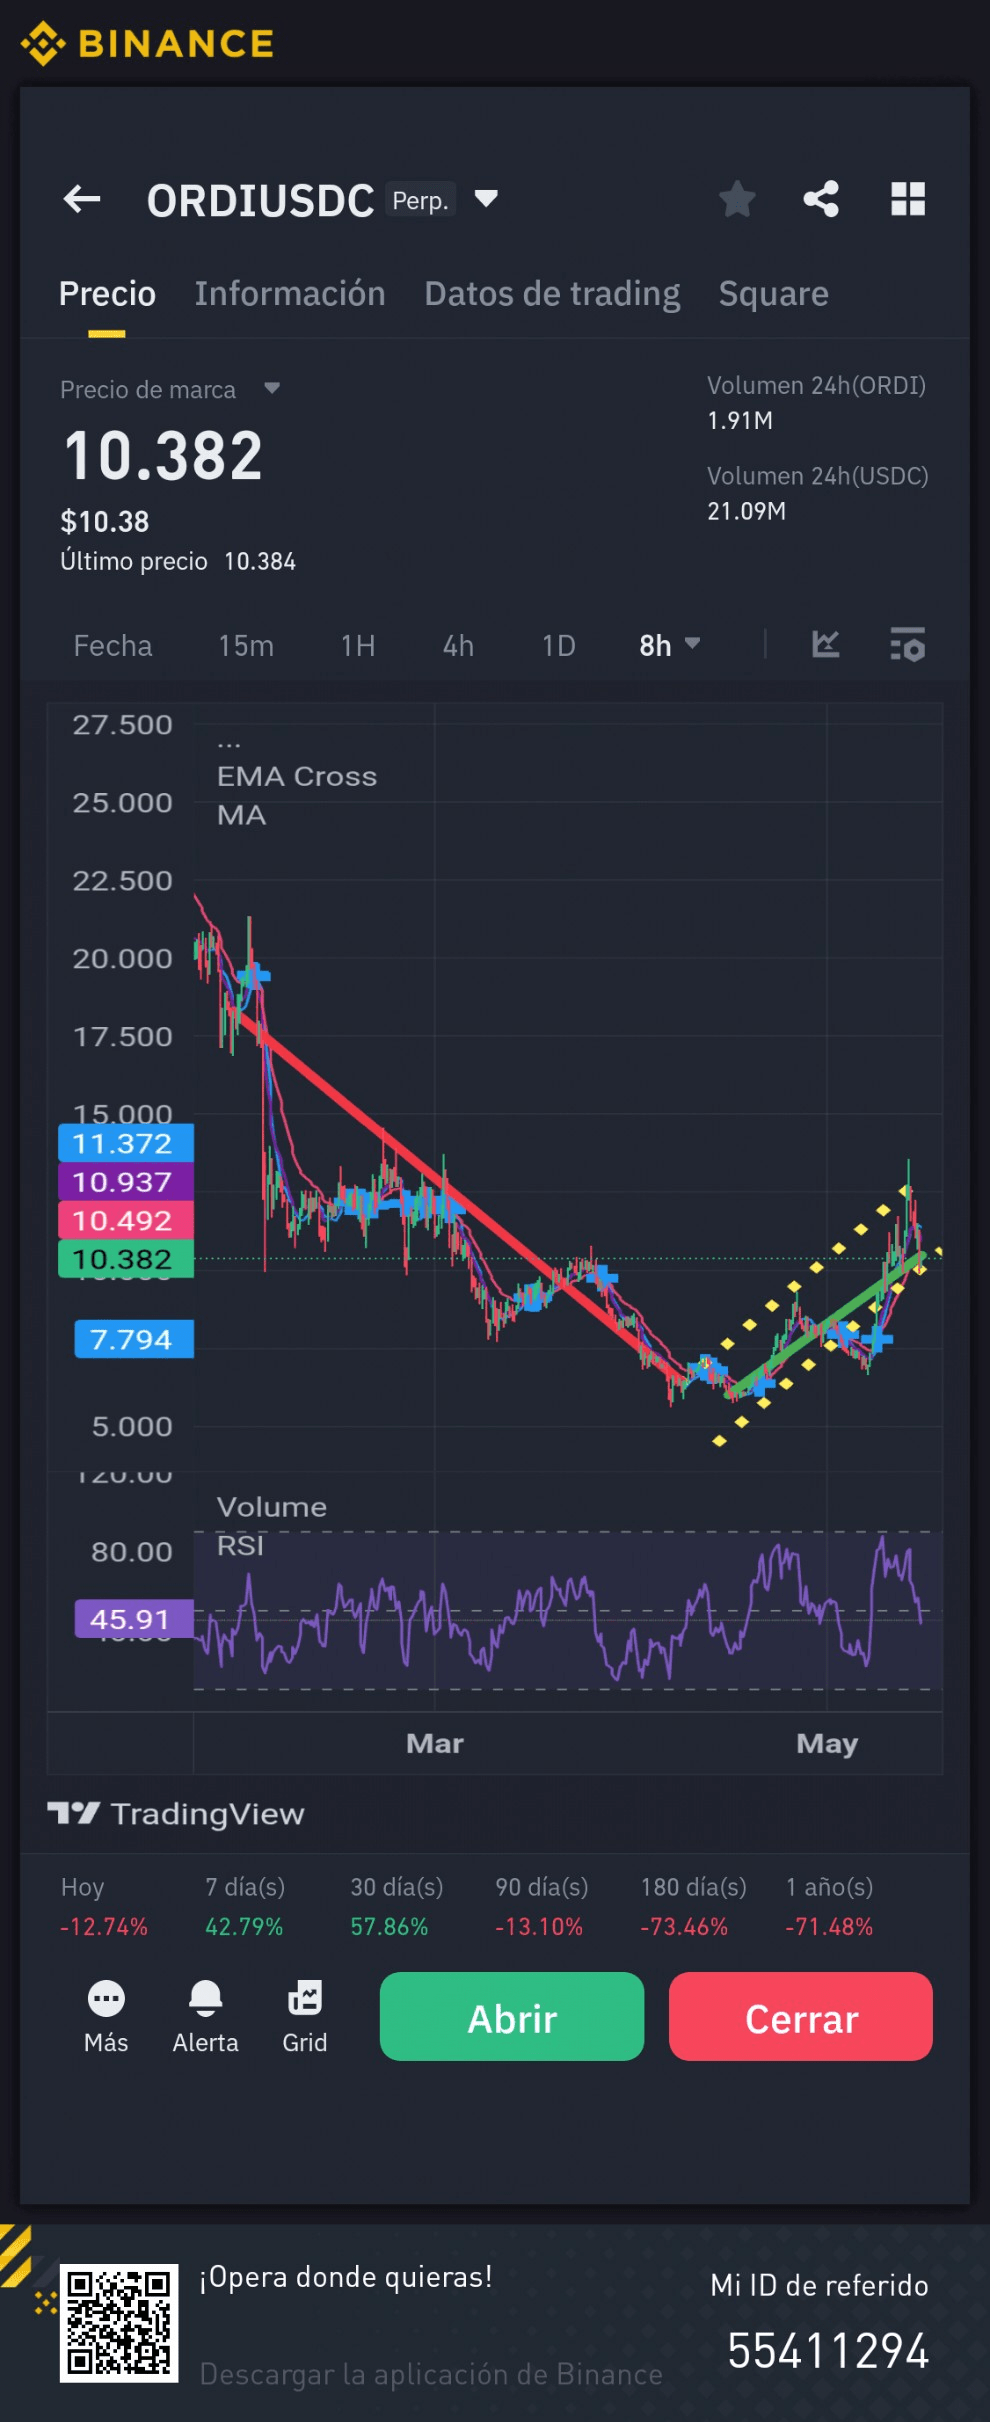Click the referral ID 55411294
Screen dimensions: 990x2422
828,2351
